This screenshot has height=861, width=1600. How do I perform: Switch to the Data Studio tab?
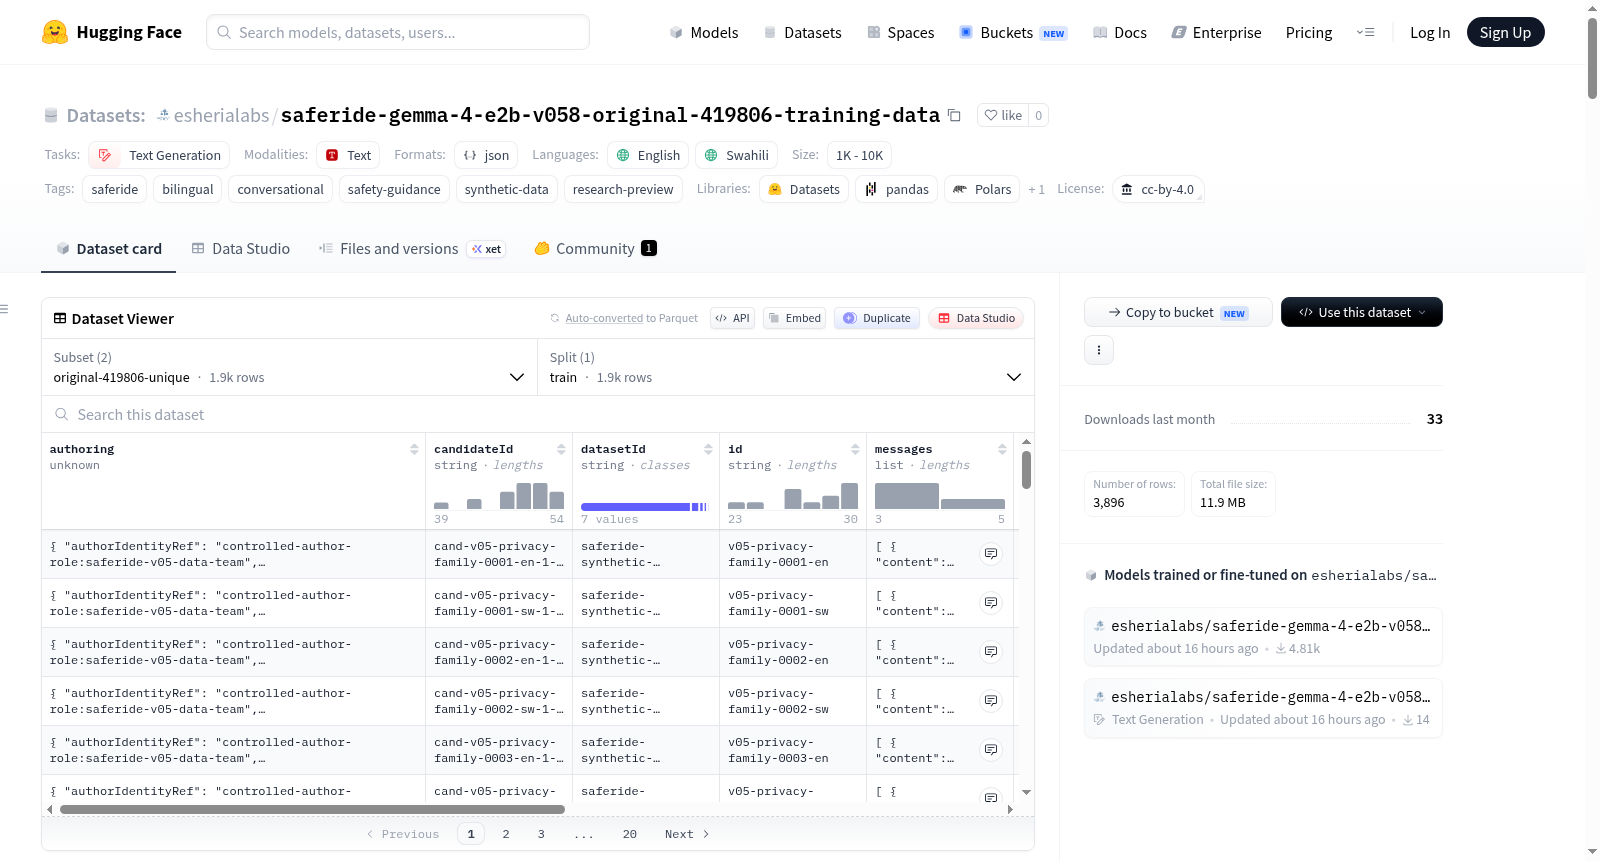240,248
